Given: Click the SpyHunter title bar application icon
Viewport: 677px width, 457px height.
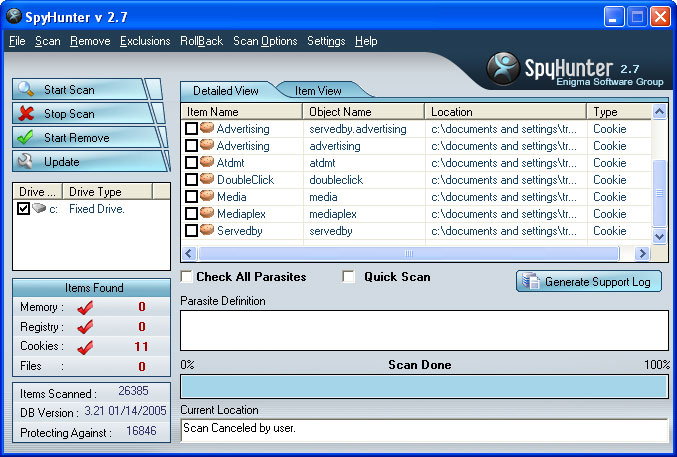Looking at the screenshot, I should coord(14,16).
